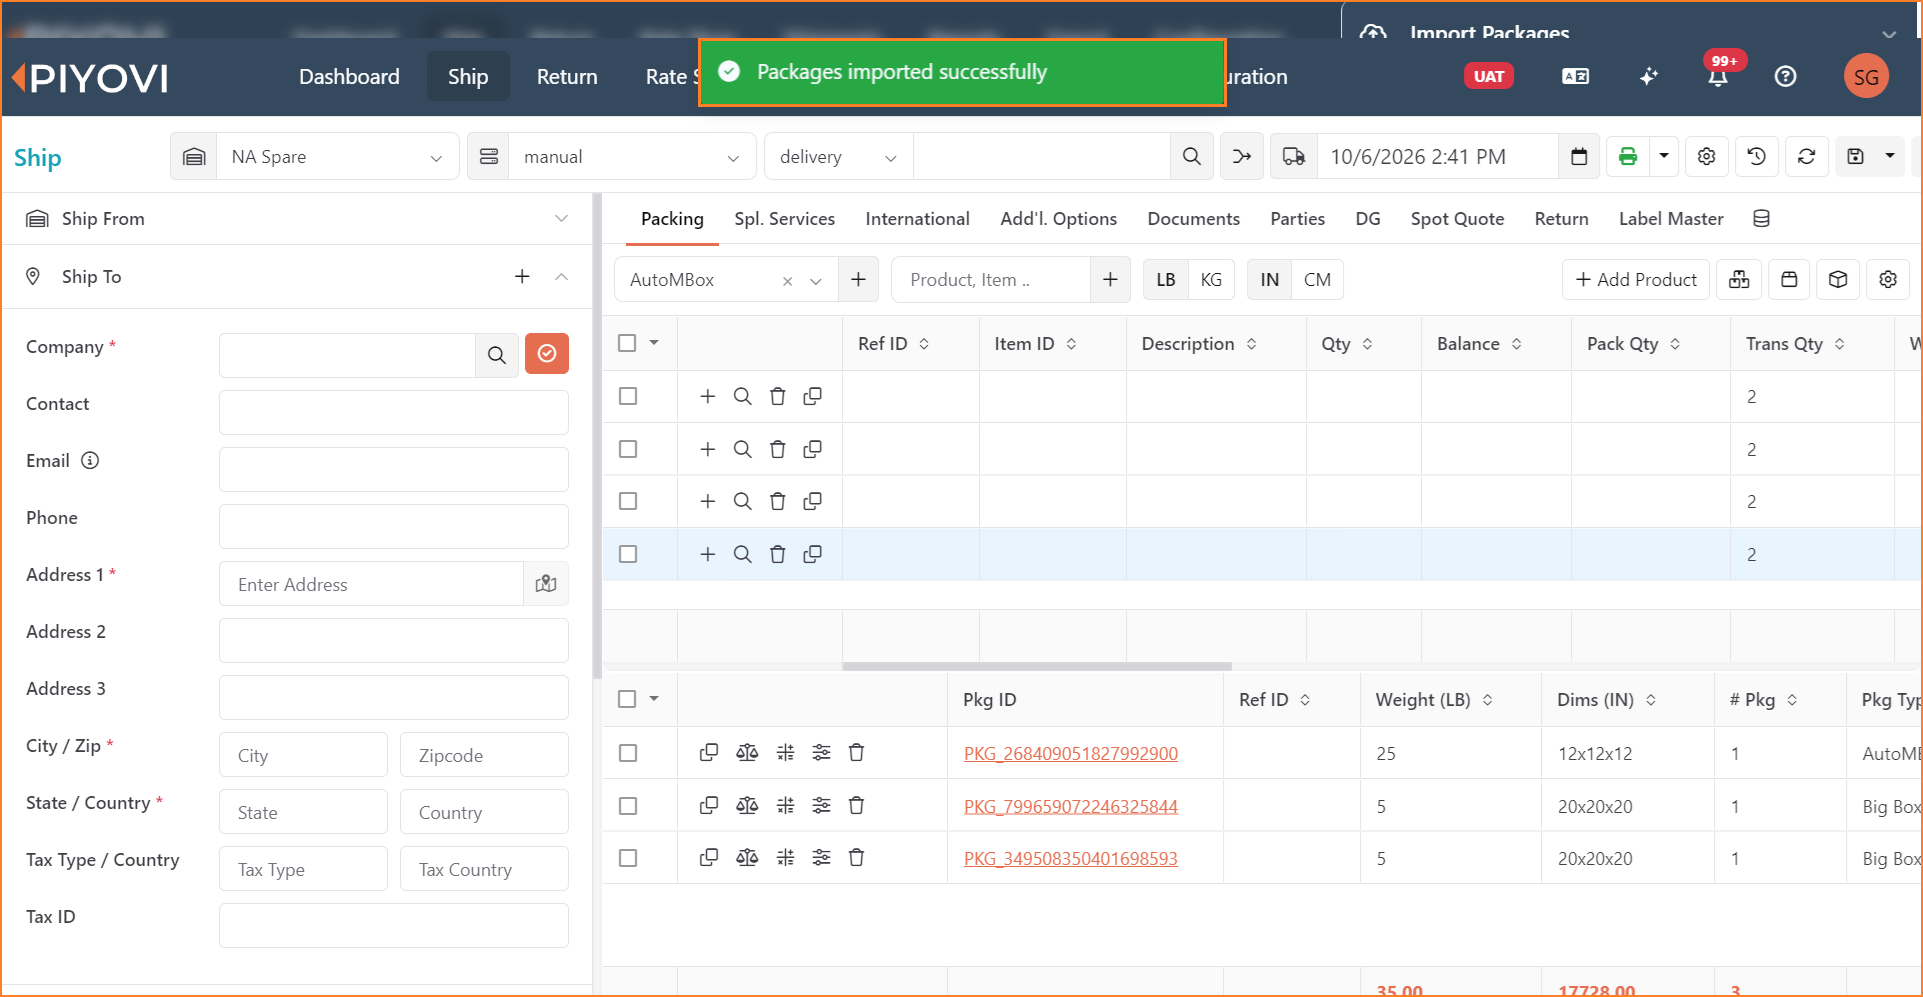
Task: Click the refresh icon in ship toolbar
Action: pyautogui.click(x=1806, y=157)
